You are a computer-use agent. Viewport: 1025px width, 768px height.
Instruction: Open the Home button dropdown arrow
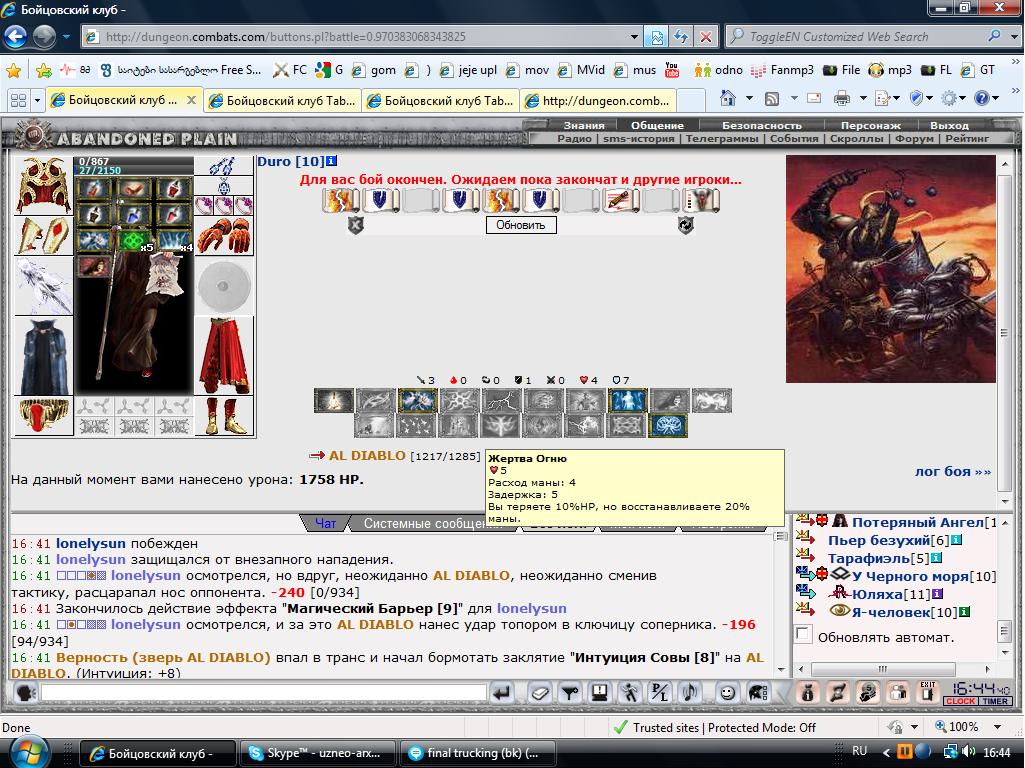pos(749,99)
